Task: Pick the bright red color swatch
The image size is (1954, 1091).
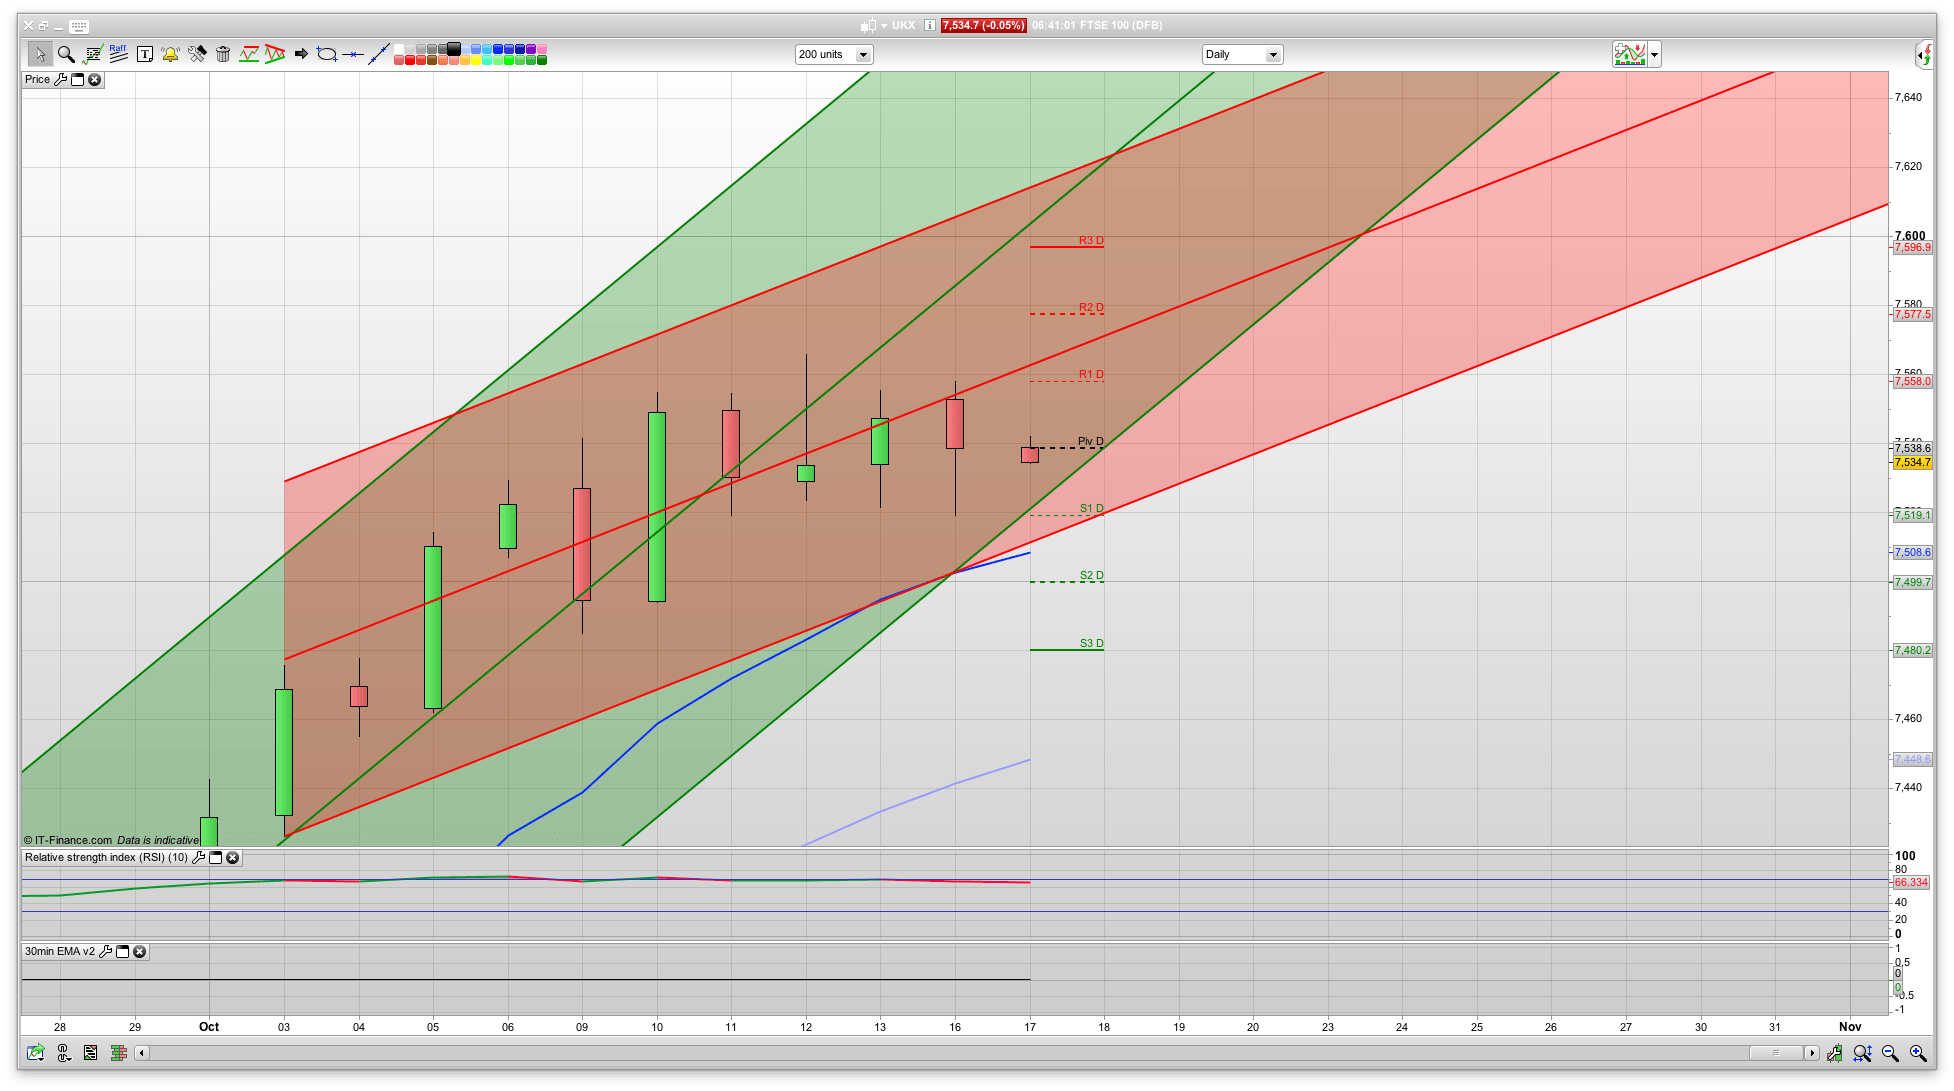Action: click(410, 60)
